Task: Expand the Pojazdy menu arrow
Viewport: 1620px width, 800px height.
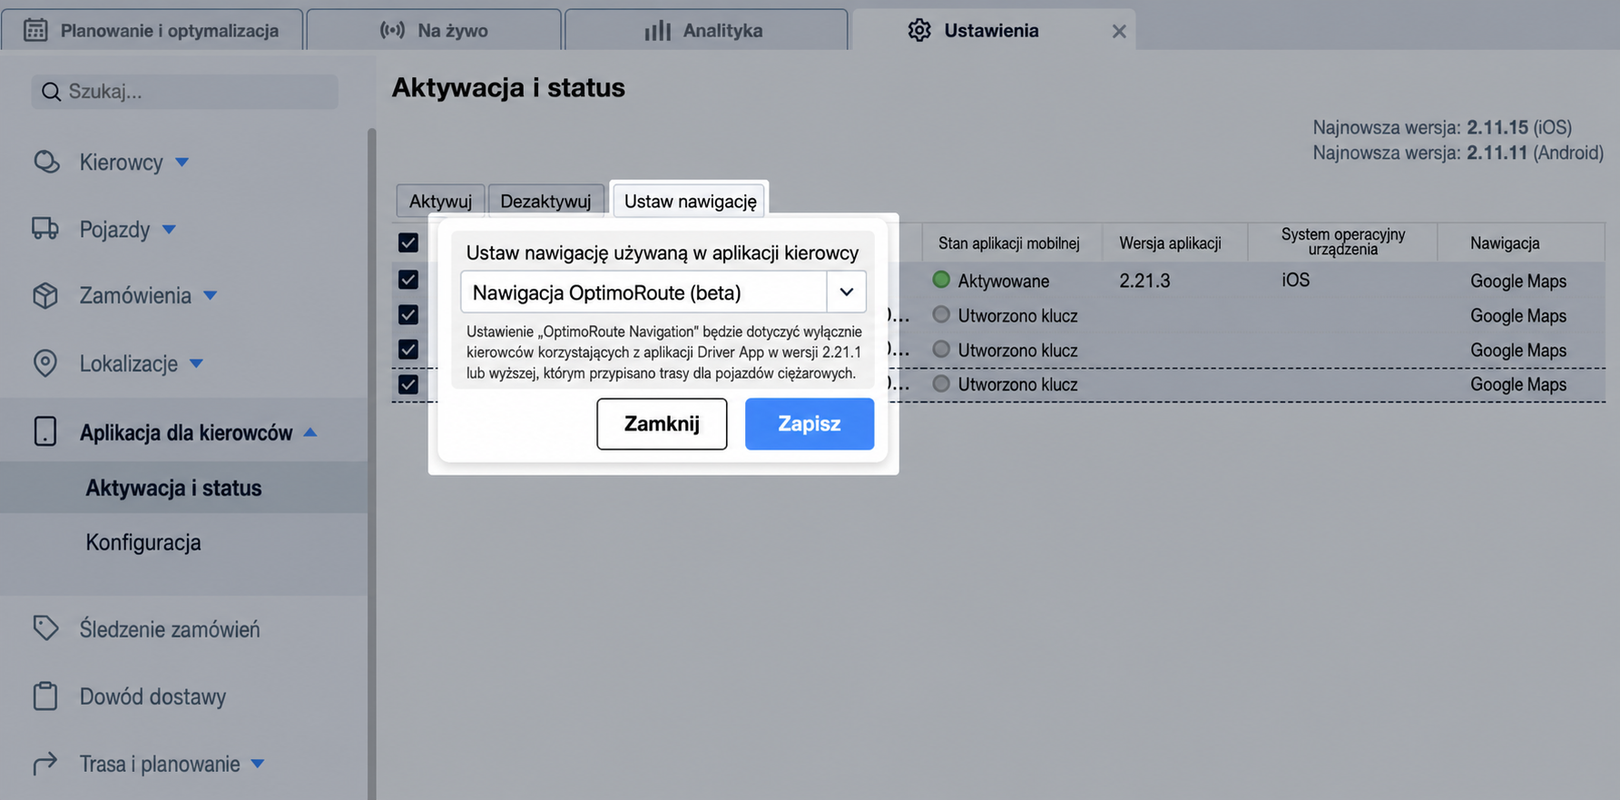Action: (169, 229)
